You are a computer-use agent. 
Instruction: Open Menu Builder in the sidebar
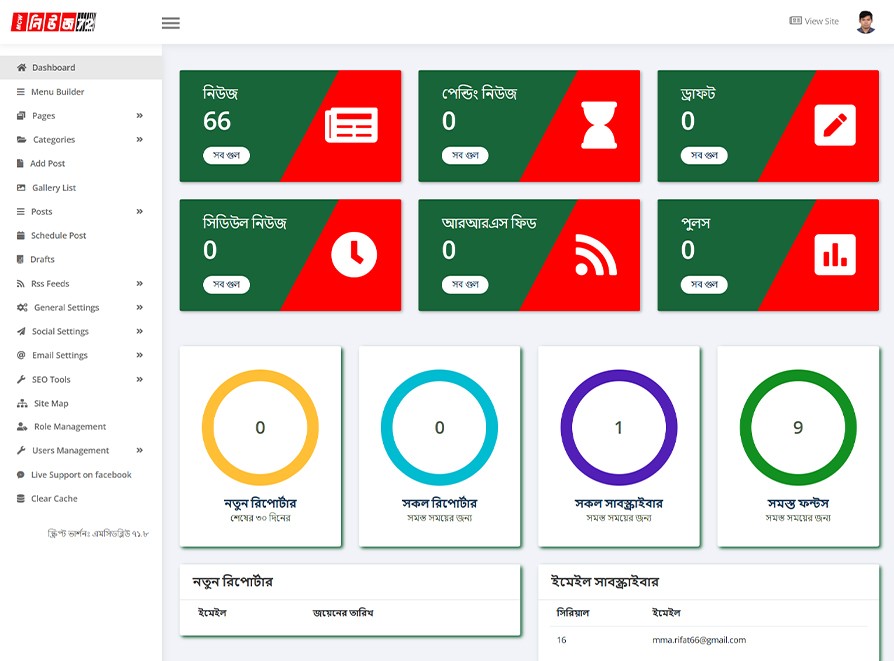coord(57,92)
